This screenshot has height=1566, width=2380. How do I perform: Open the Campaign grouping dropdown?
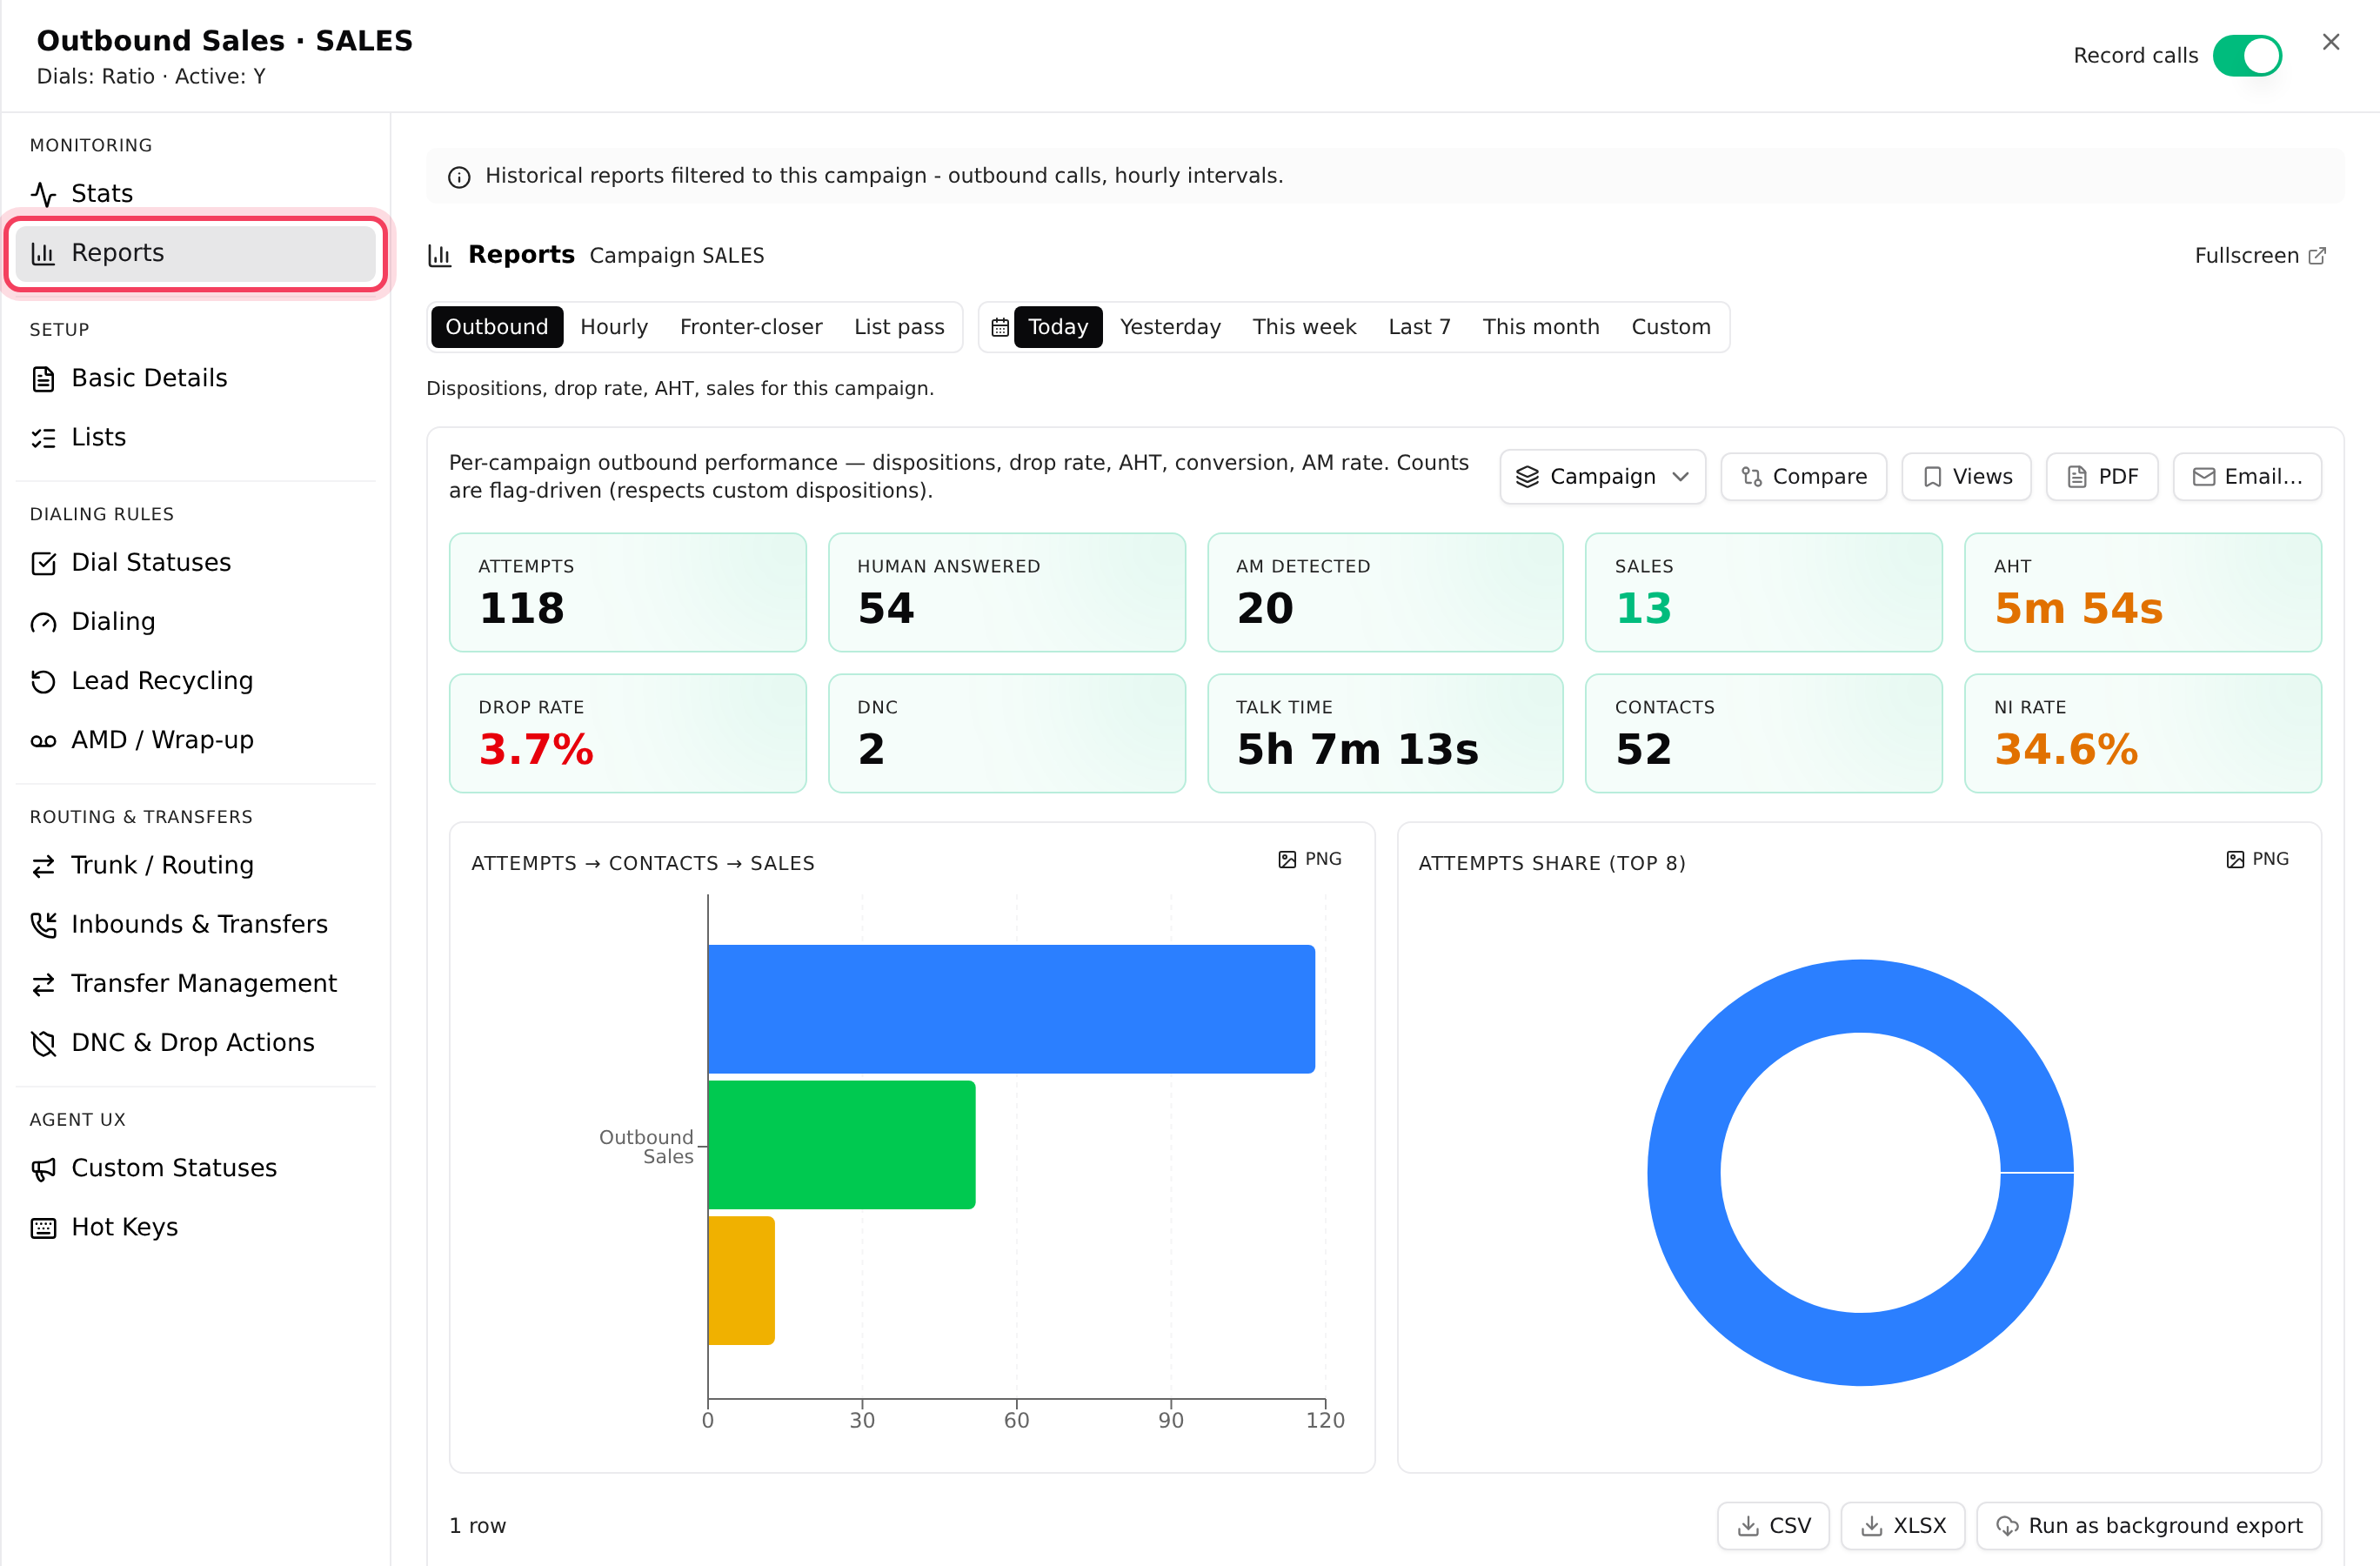1602,477
